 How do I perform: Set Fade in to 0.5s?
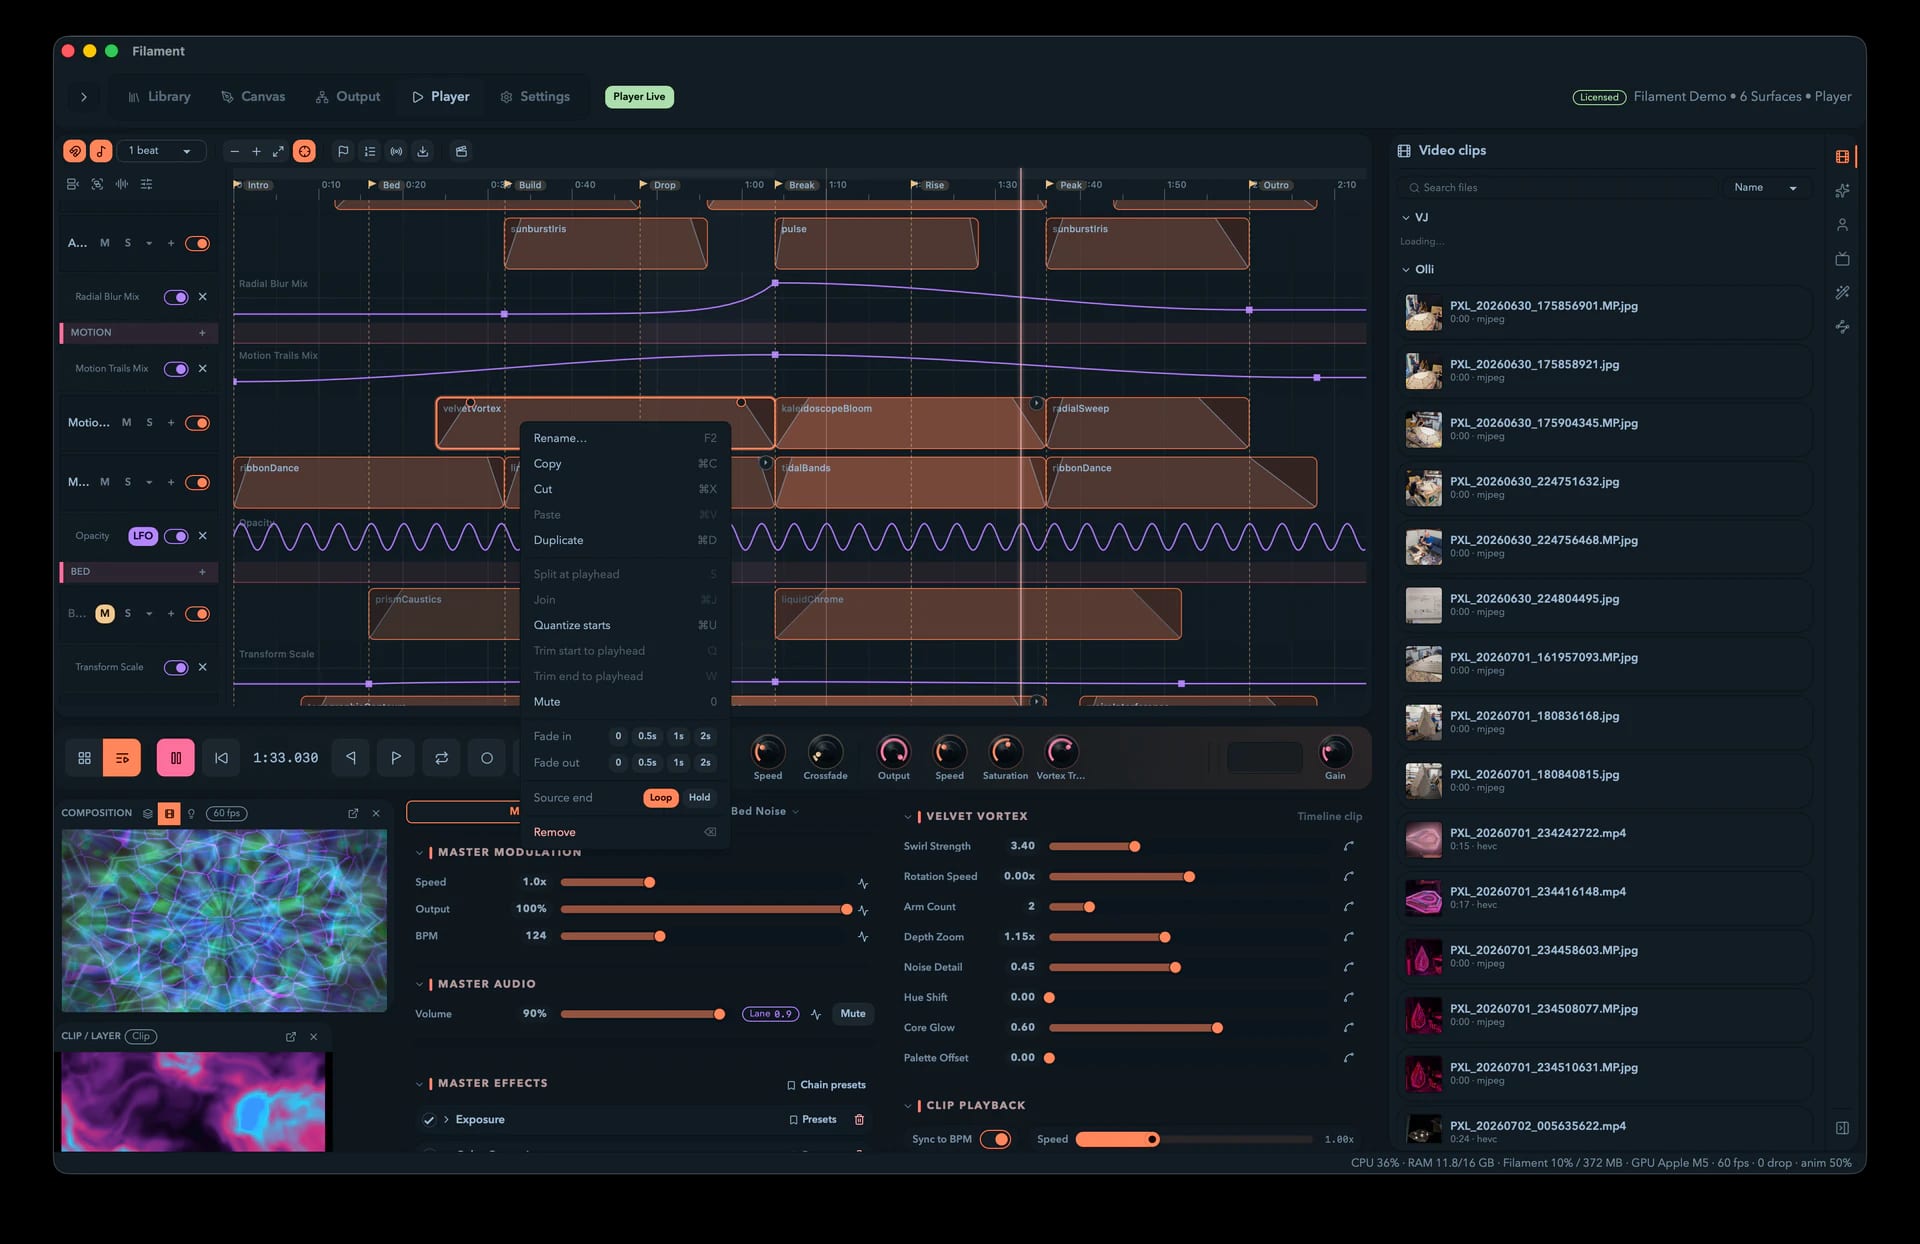click(648, 737)
